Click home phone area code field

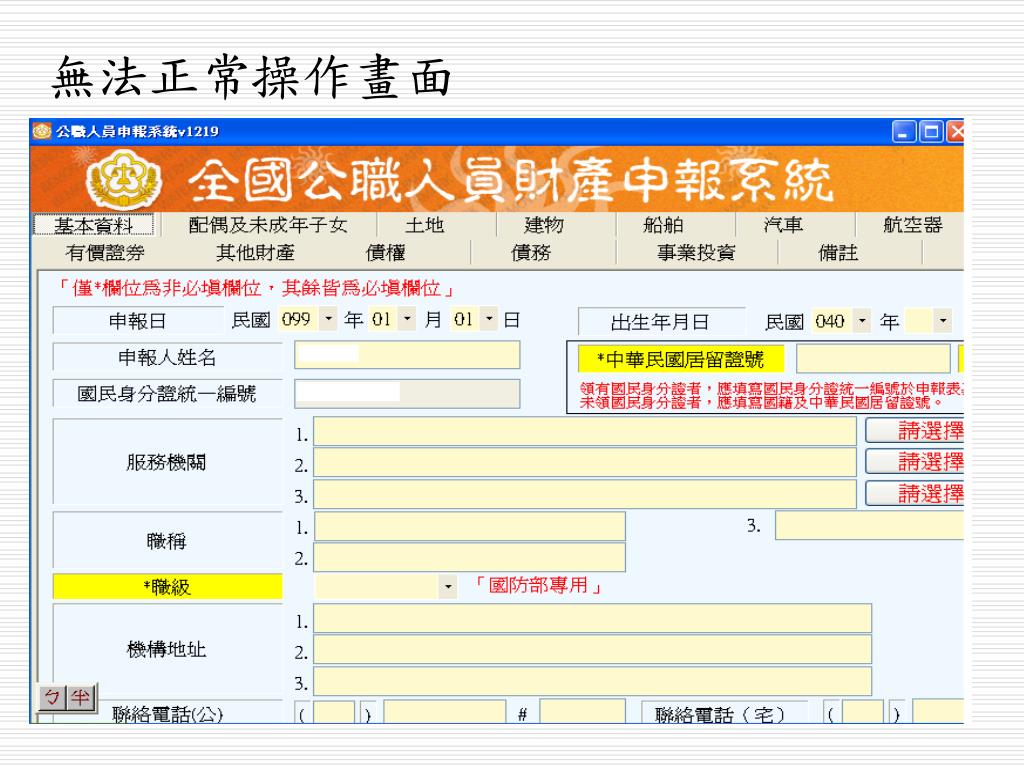863,713
